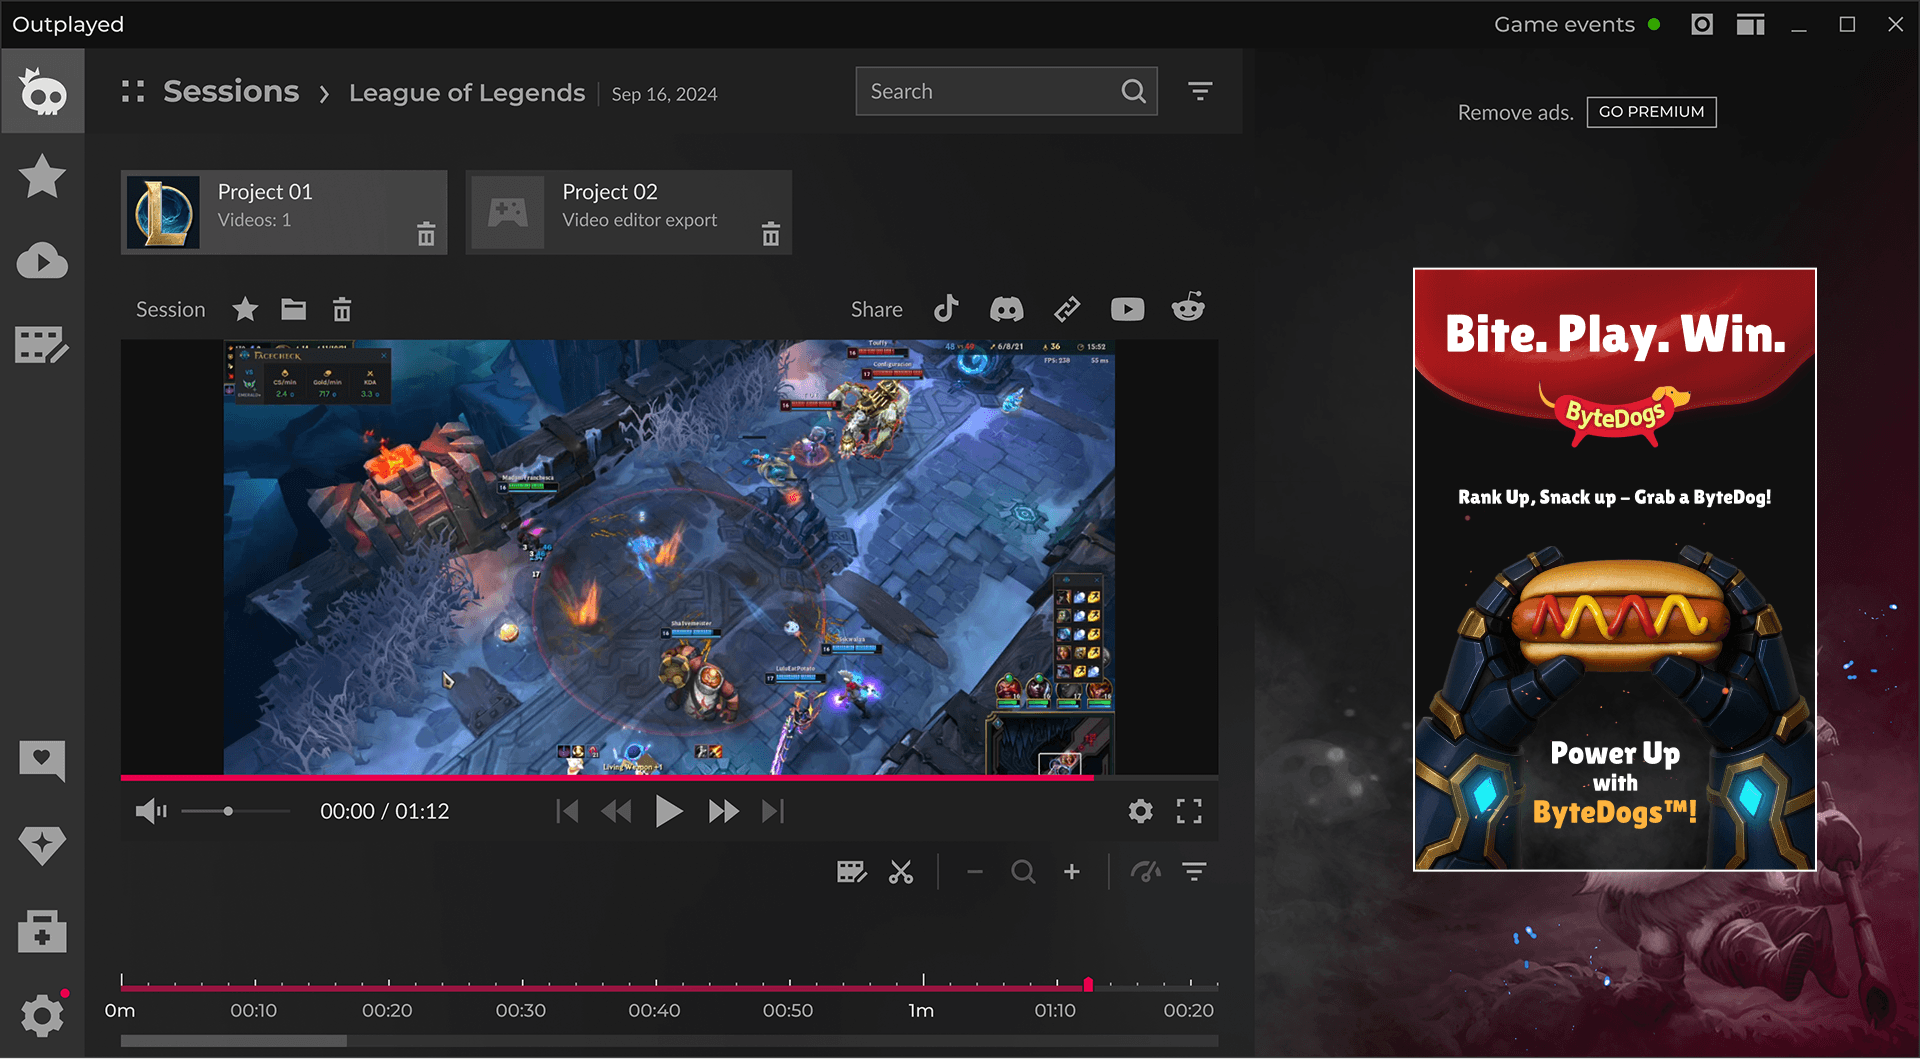Click the video progress bar
This screenshot has height=1059, width=1920.
(669, 777)
